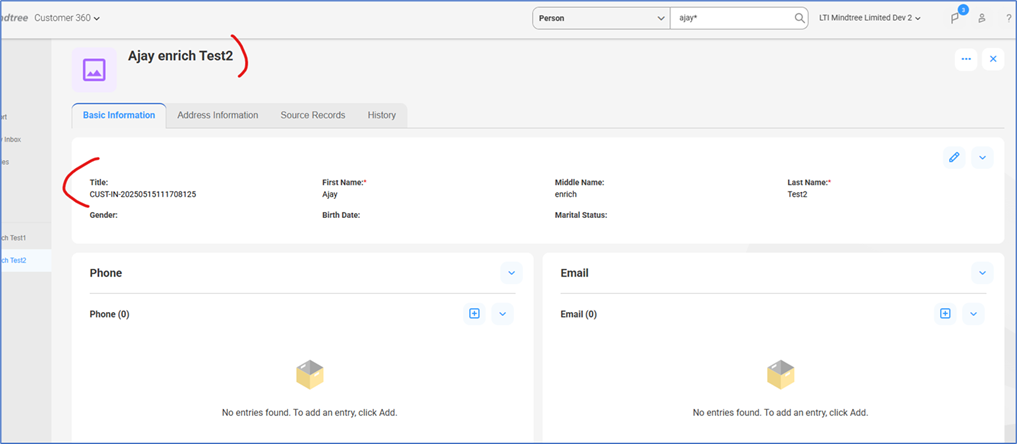Collapse the Email section chevron

pyautogui.click(x=982, y=273)
